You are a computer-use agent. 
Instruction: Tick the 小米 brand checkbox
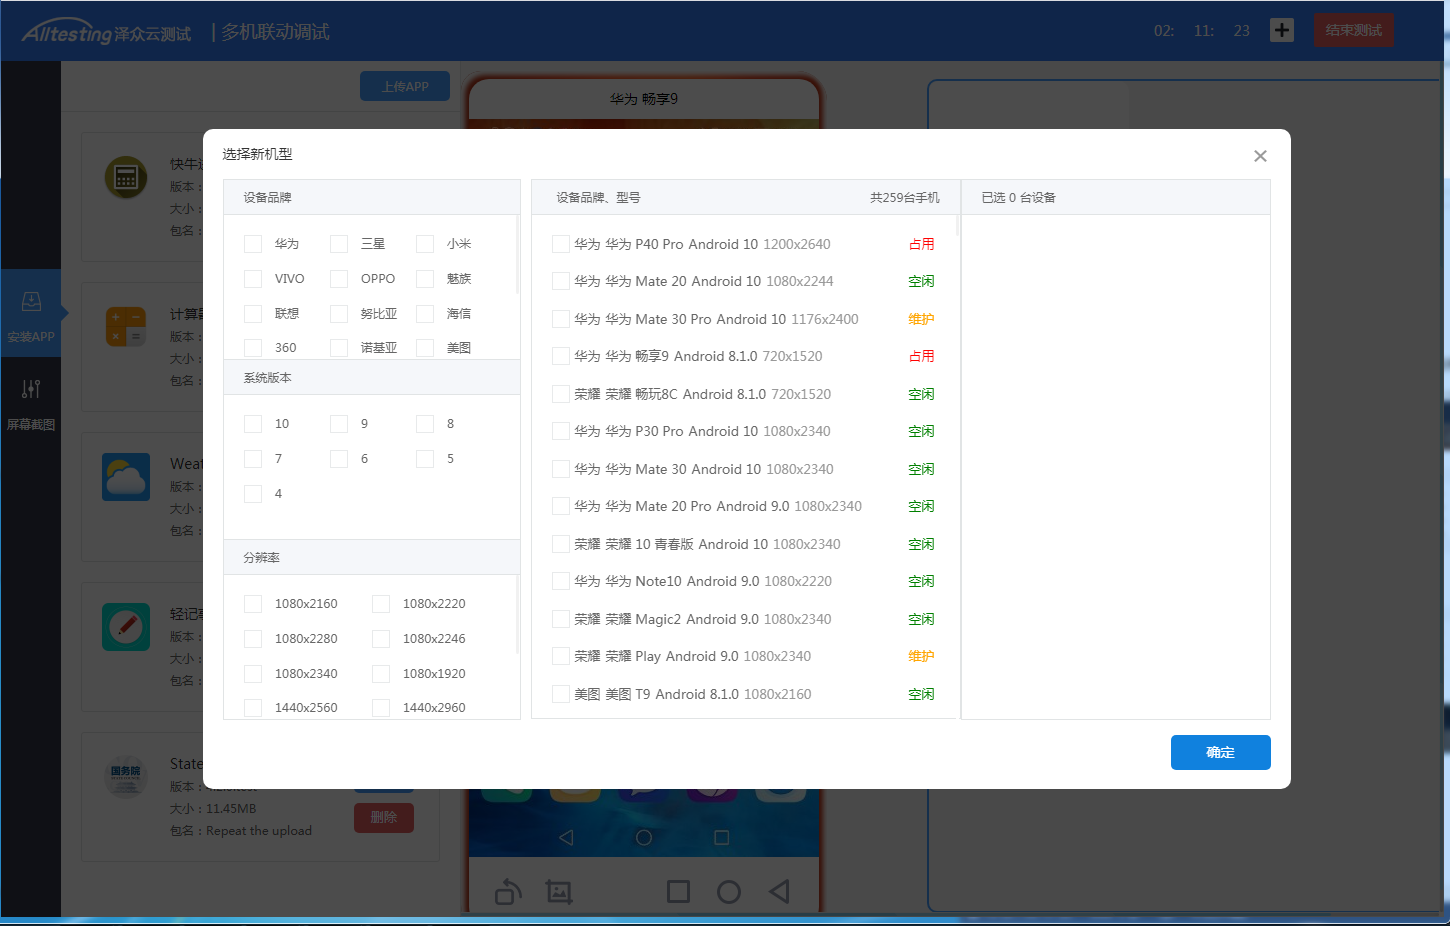point(425,244)
